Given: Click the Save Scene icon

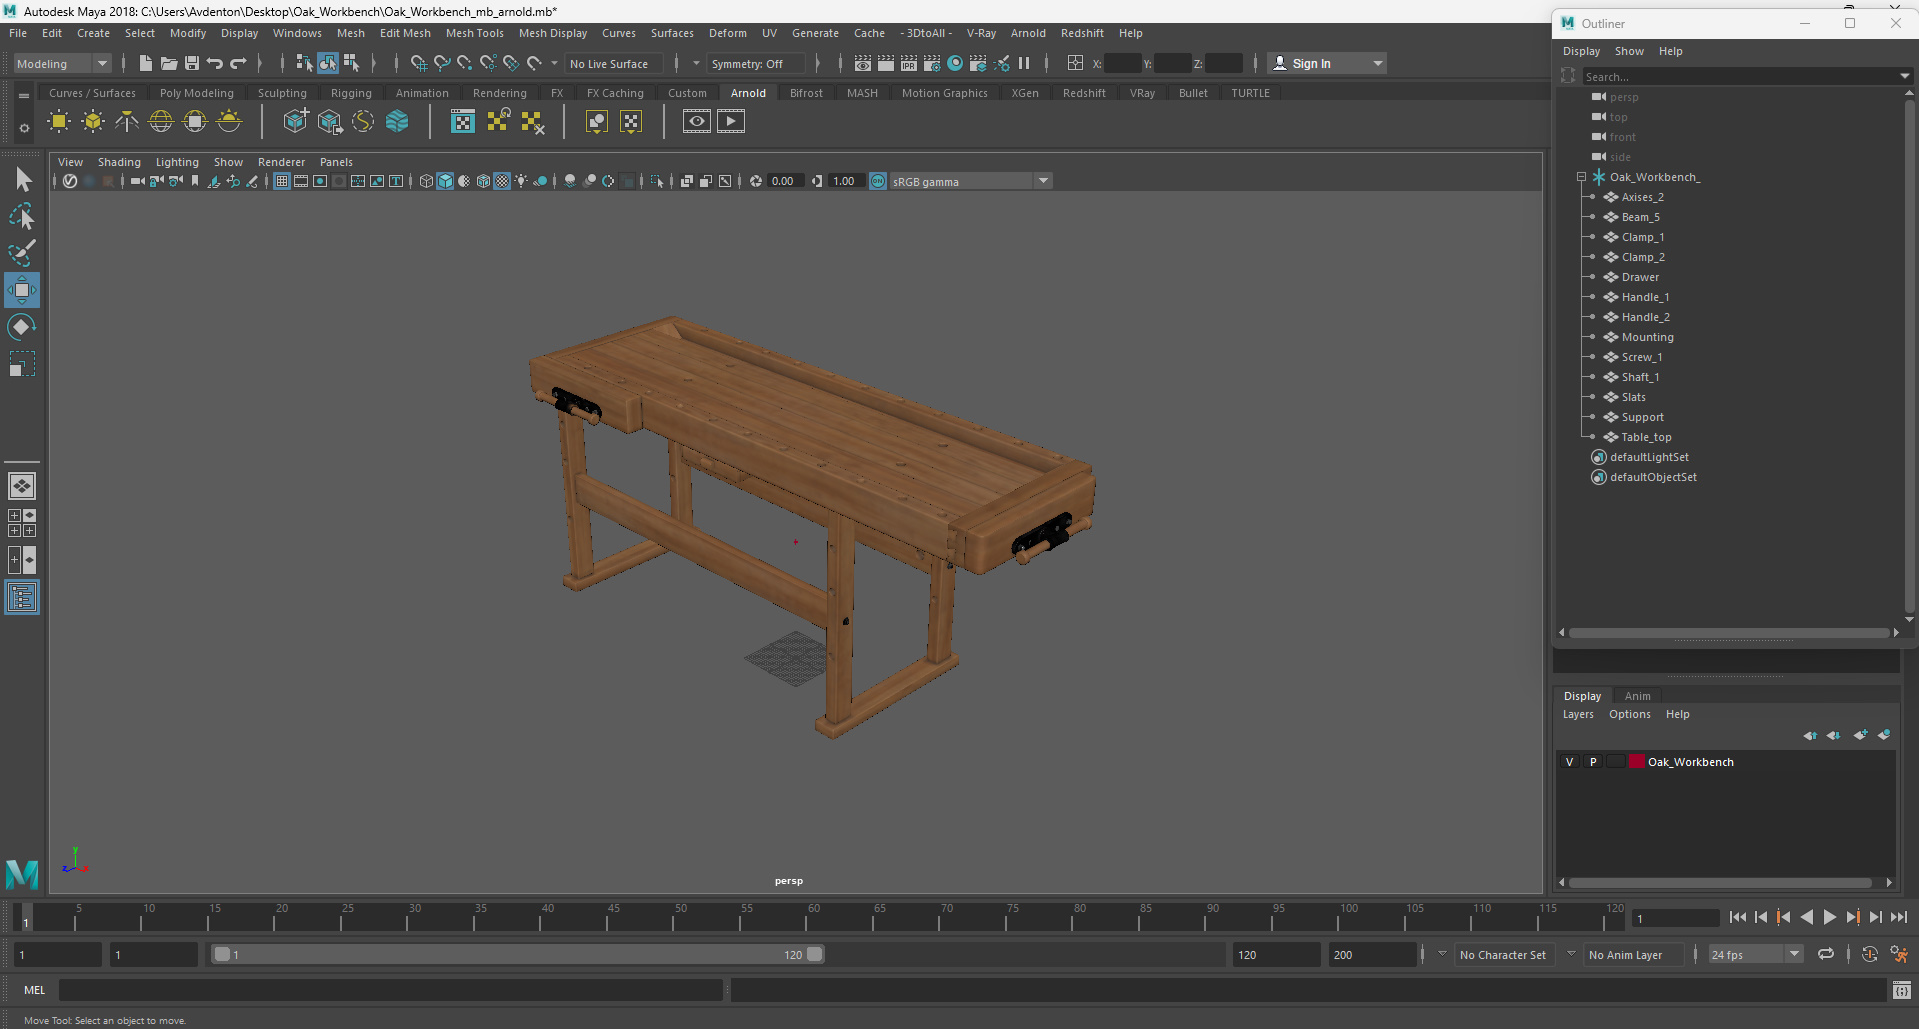Looking at the screenshot, I should (192, 63).
